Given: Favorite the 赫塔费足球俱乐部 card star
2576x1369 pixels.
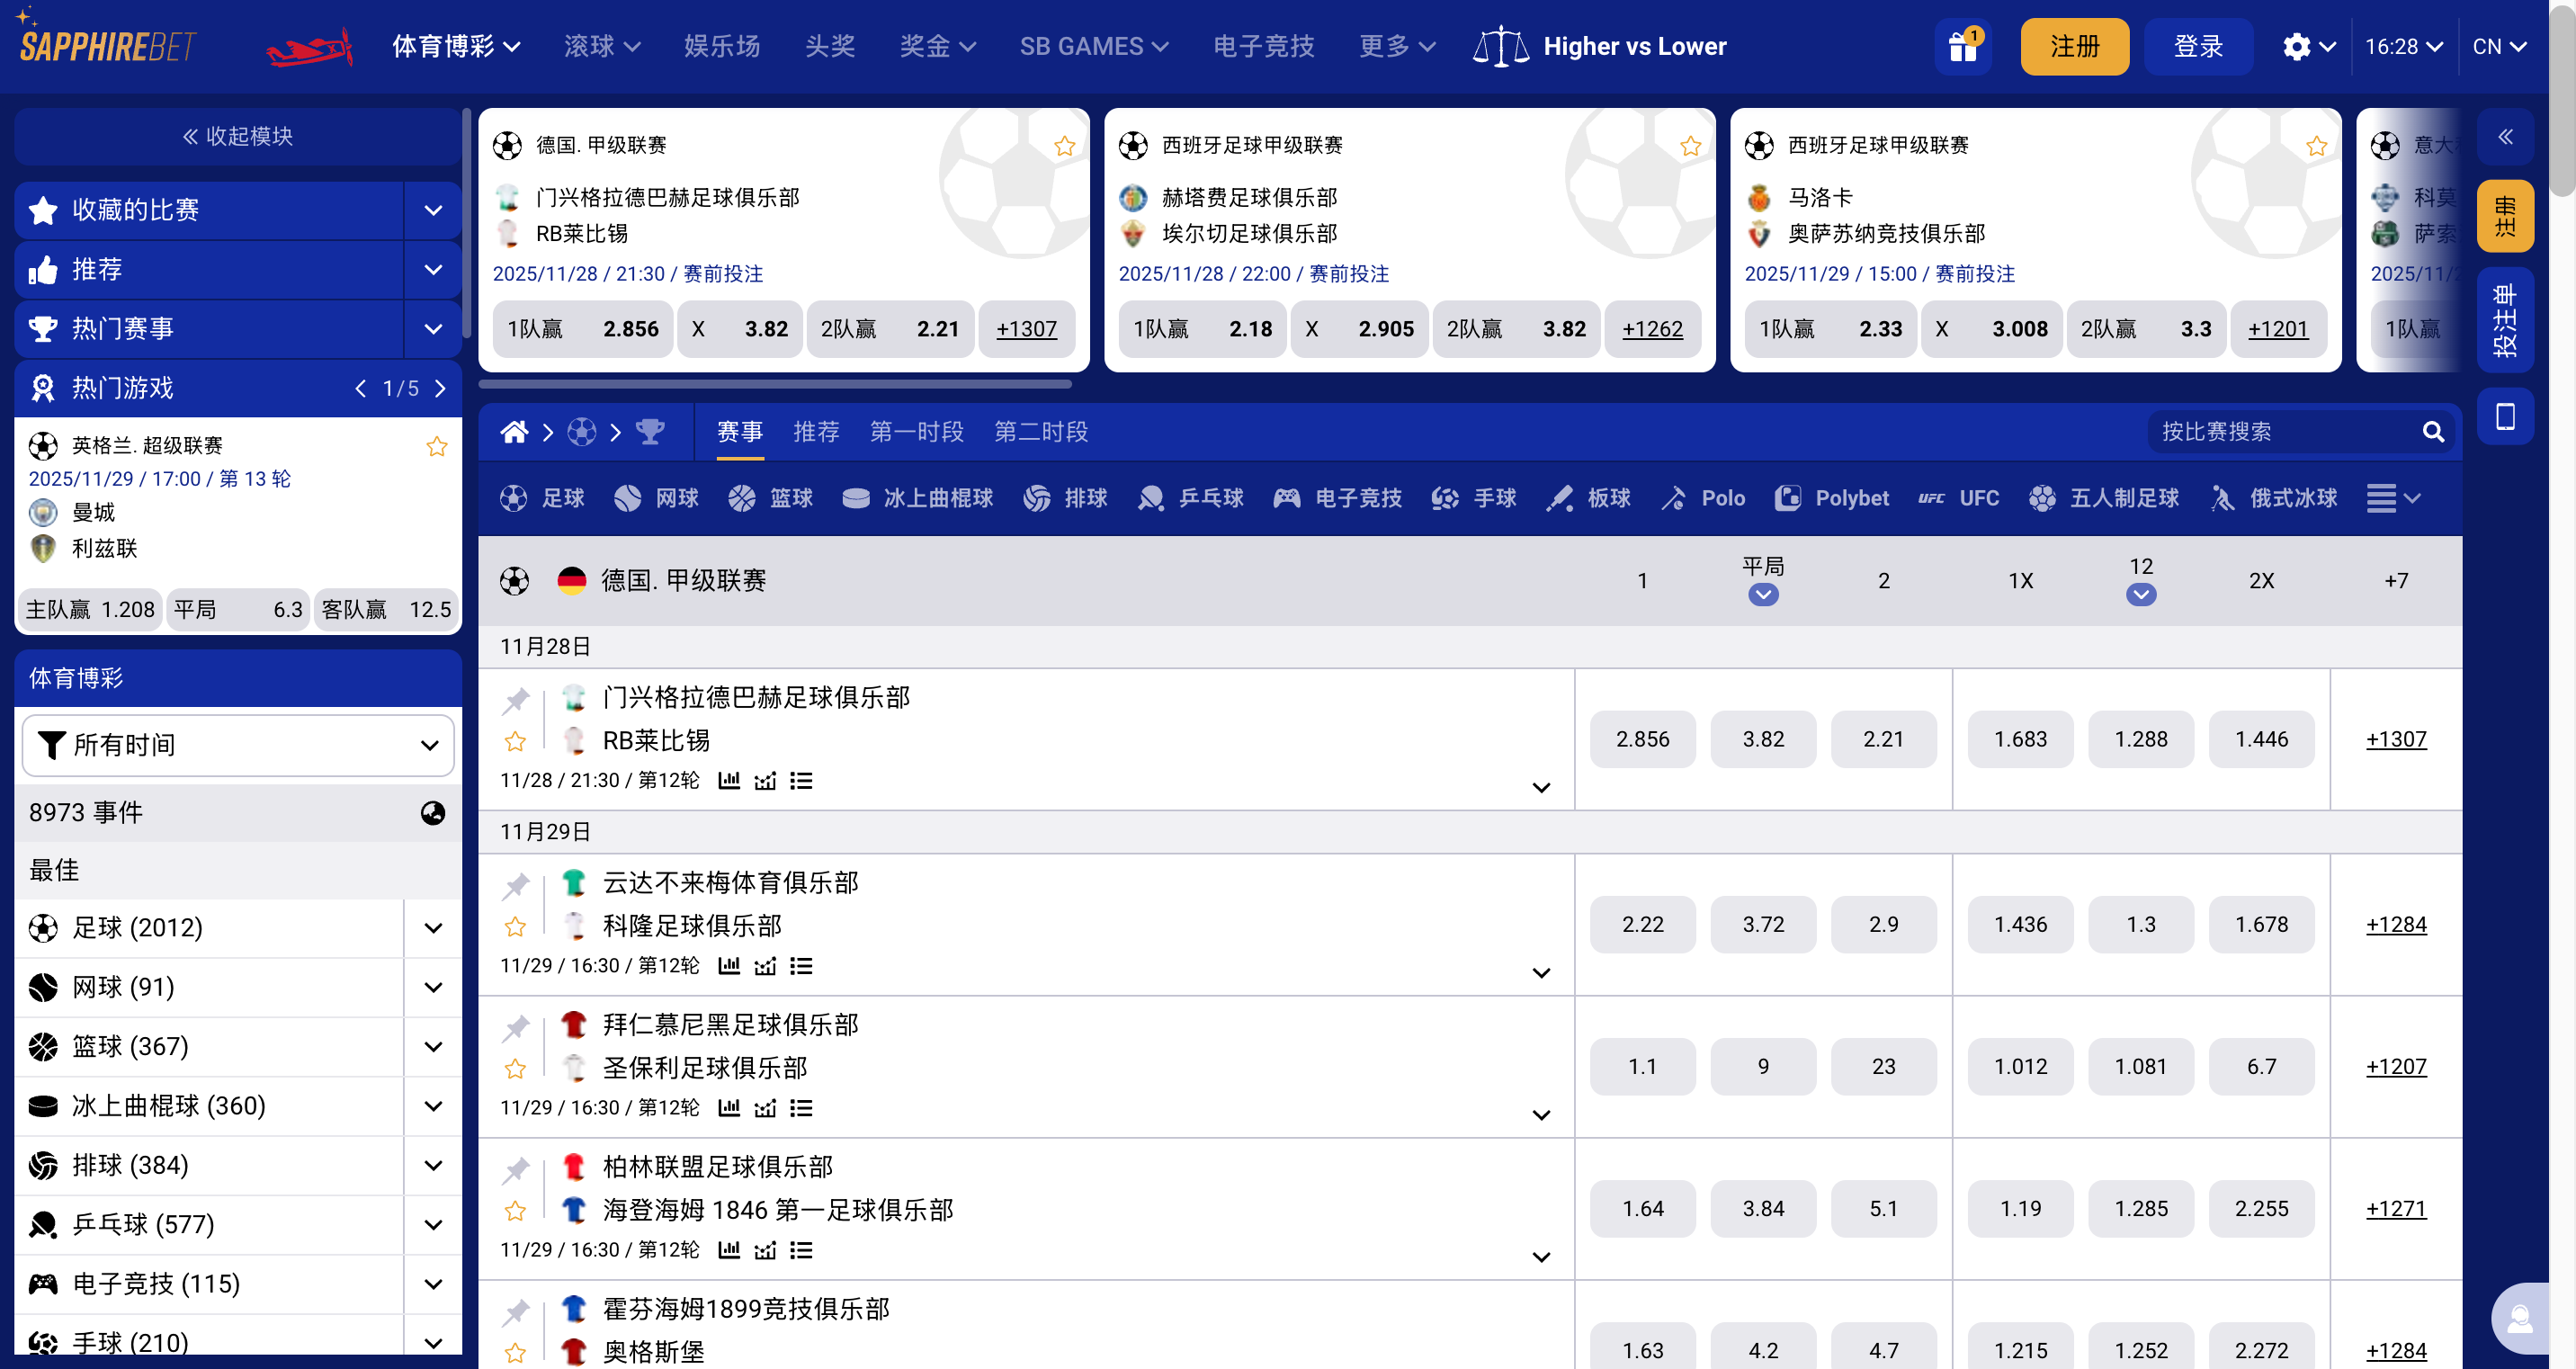Looking at the screenshot, I should (1690, 146).
